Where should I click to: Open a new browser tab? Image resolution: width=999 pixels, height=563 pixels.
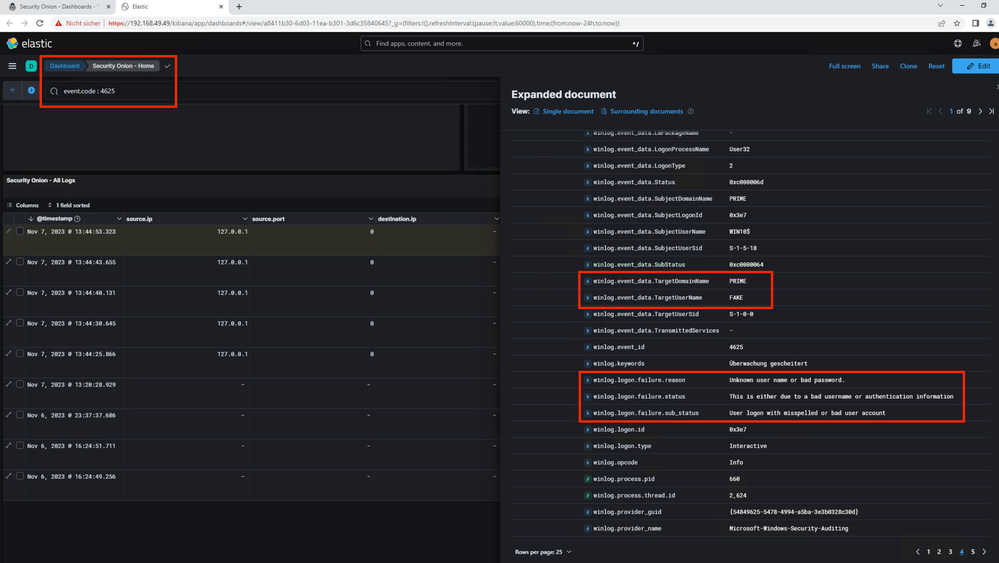pos(239,6)
